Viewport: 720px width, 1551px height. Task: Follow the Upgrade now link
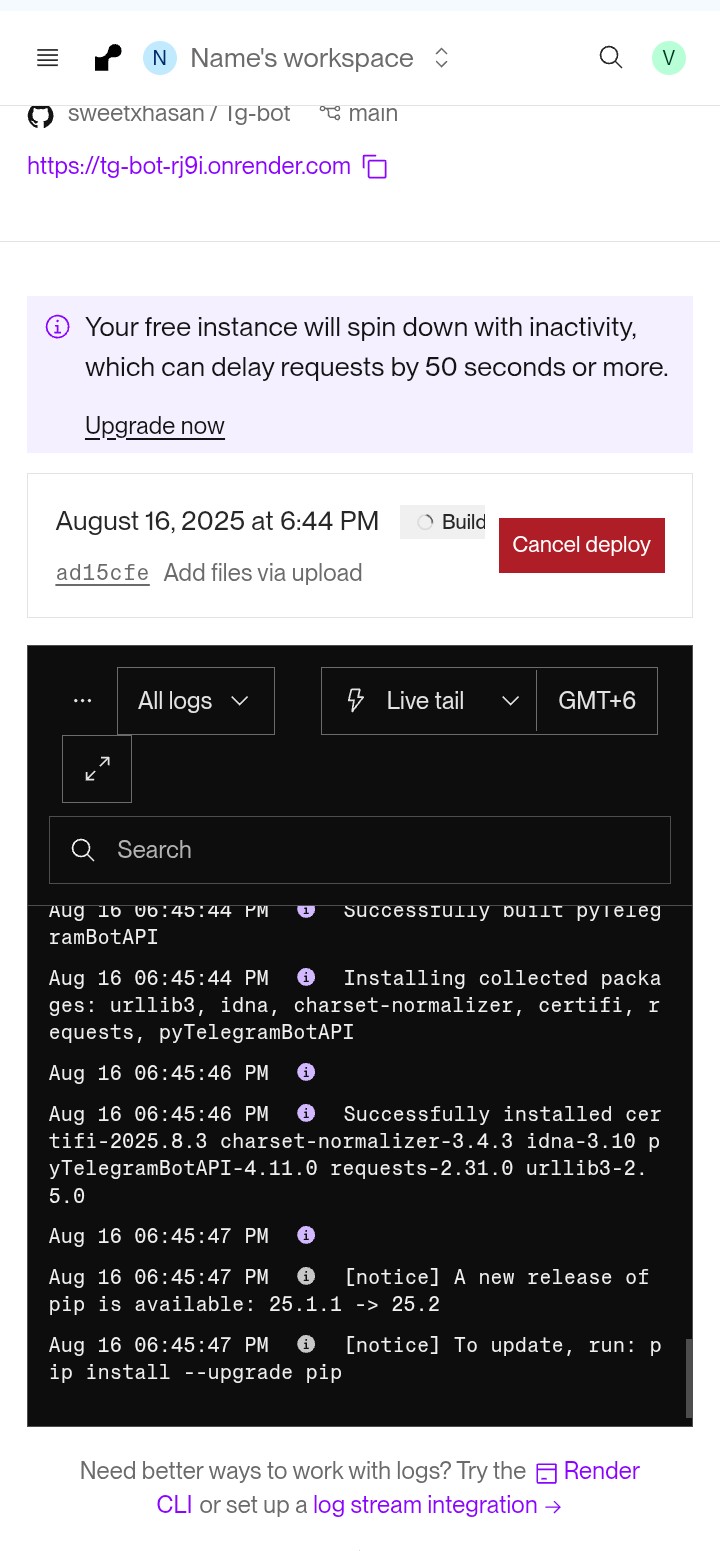155,426
